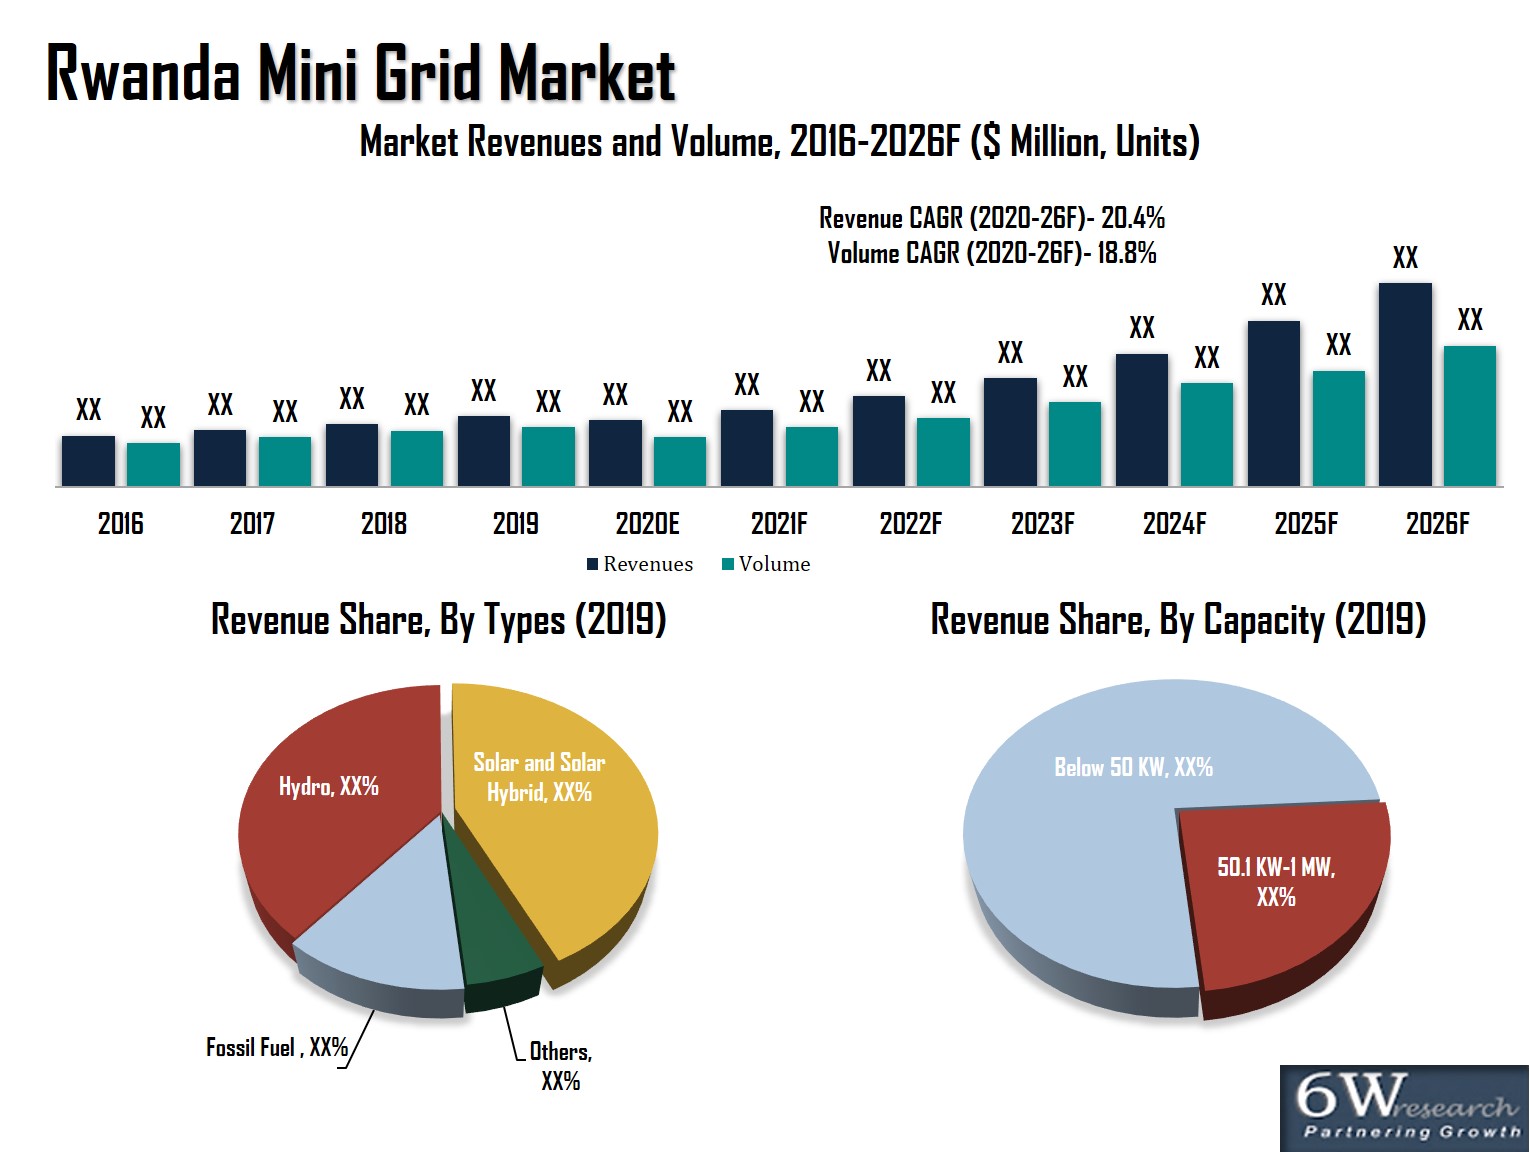Click the 6Wresearch logo
This screenshot has width=1530, height=1152.
point(1405,1108)
